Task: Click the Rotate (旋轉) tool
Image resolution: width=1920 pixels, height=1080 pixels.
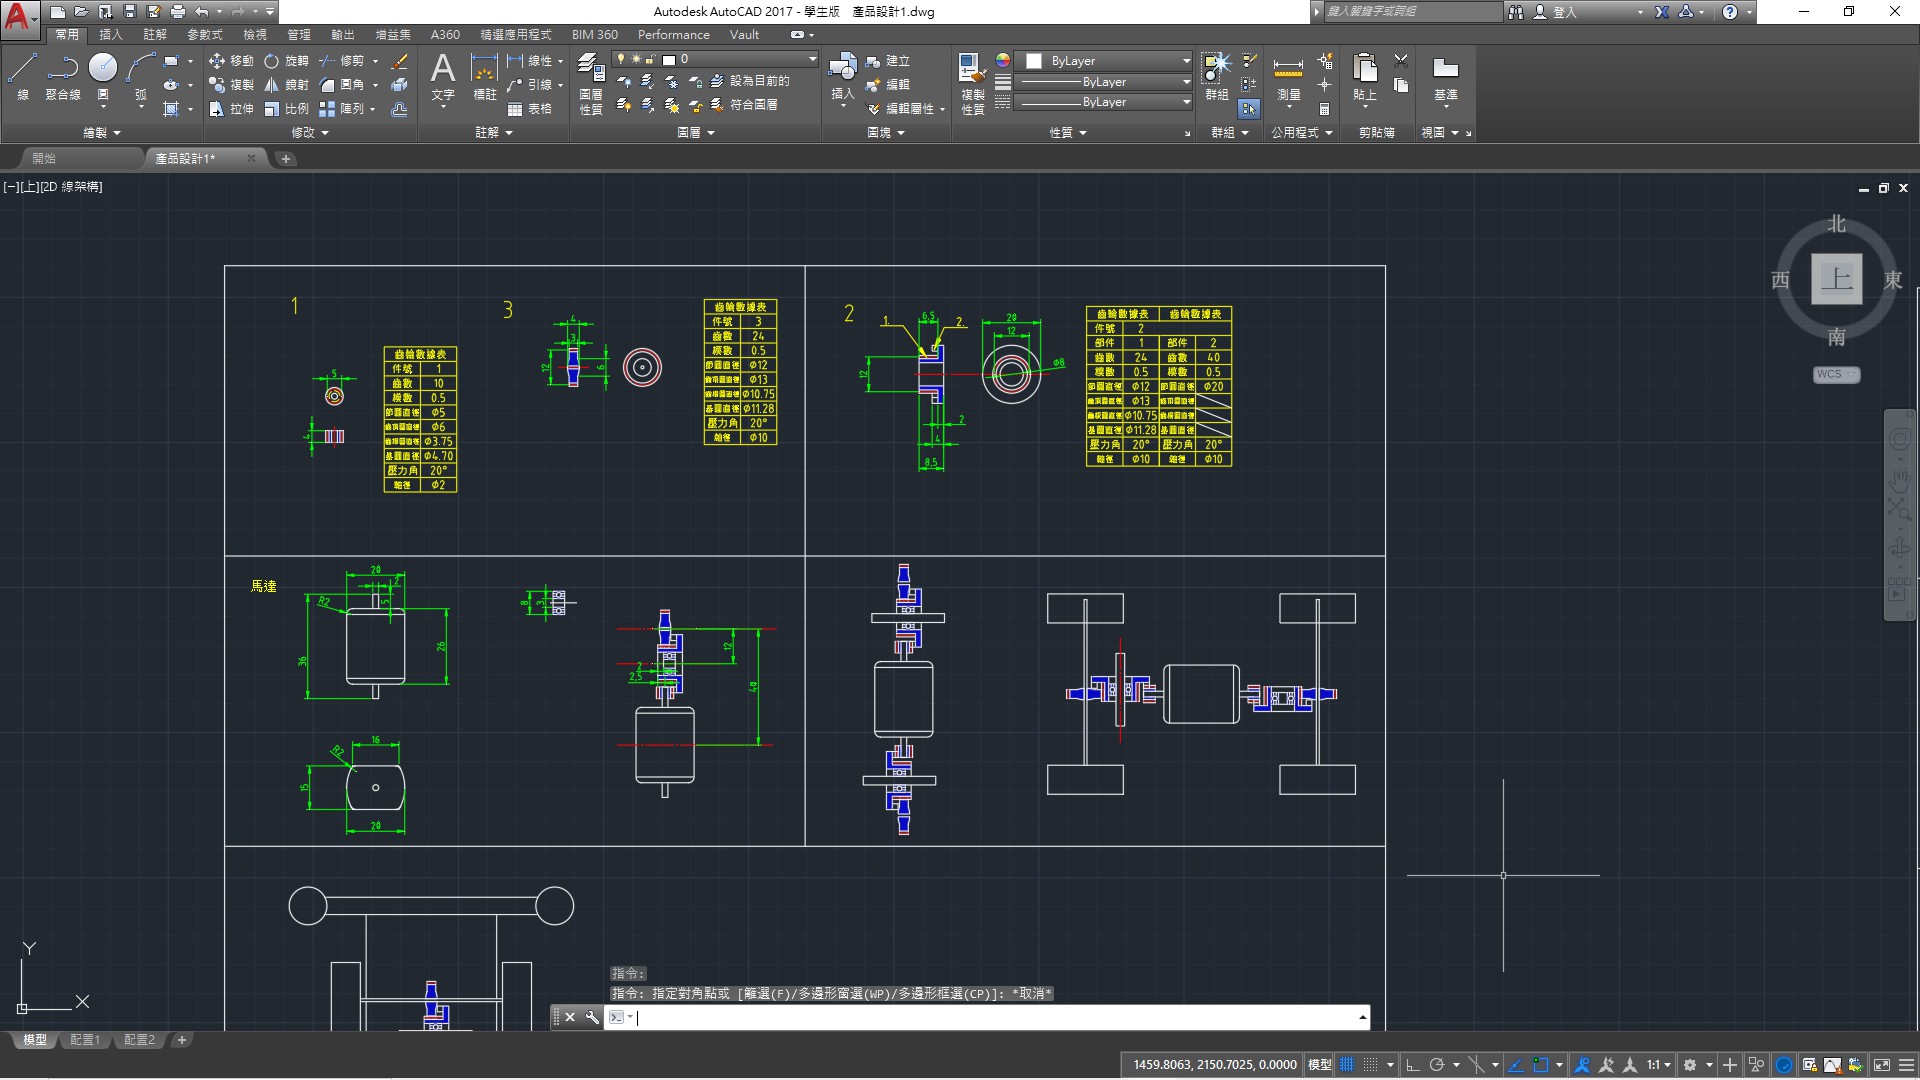Action: (x=286, y=61)
